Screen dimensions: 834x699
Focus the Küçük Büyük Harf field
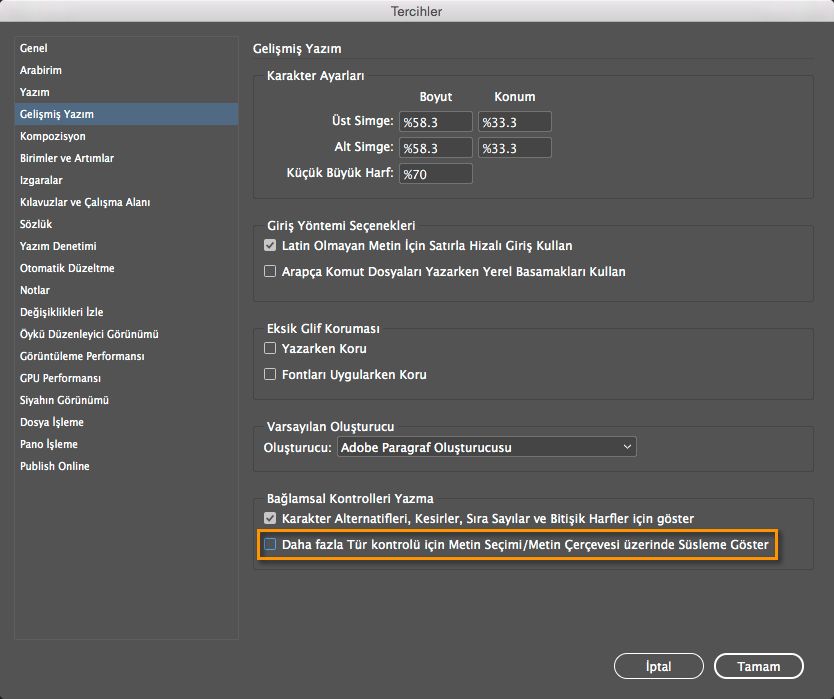[x=435, y=174]
